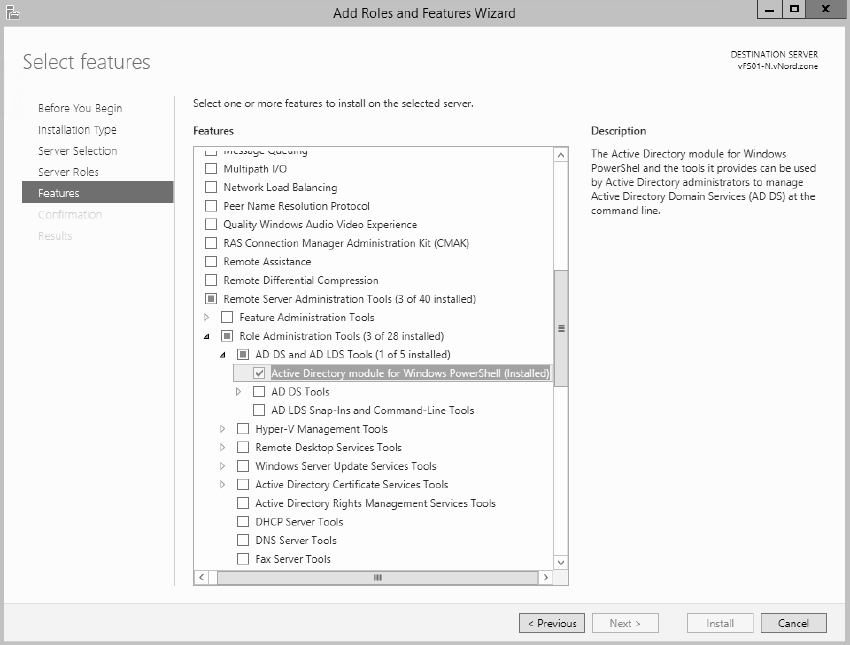The image size is (850, 645).
Task: Check DNS Server Tools
Action: pyautogui.click(x=242, y=540)
